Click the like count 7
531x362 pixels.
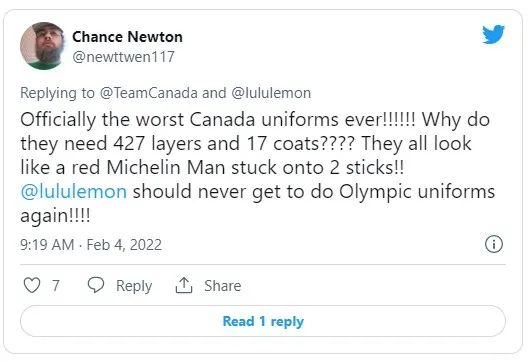click(56, 285)
